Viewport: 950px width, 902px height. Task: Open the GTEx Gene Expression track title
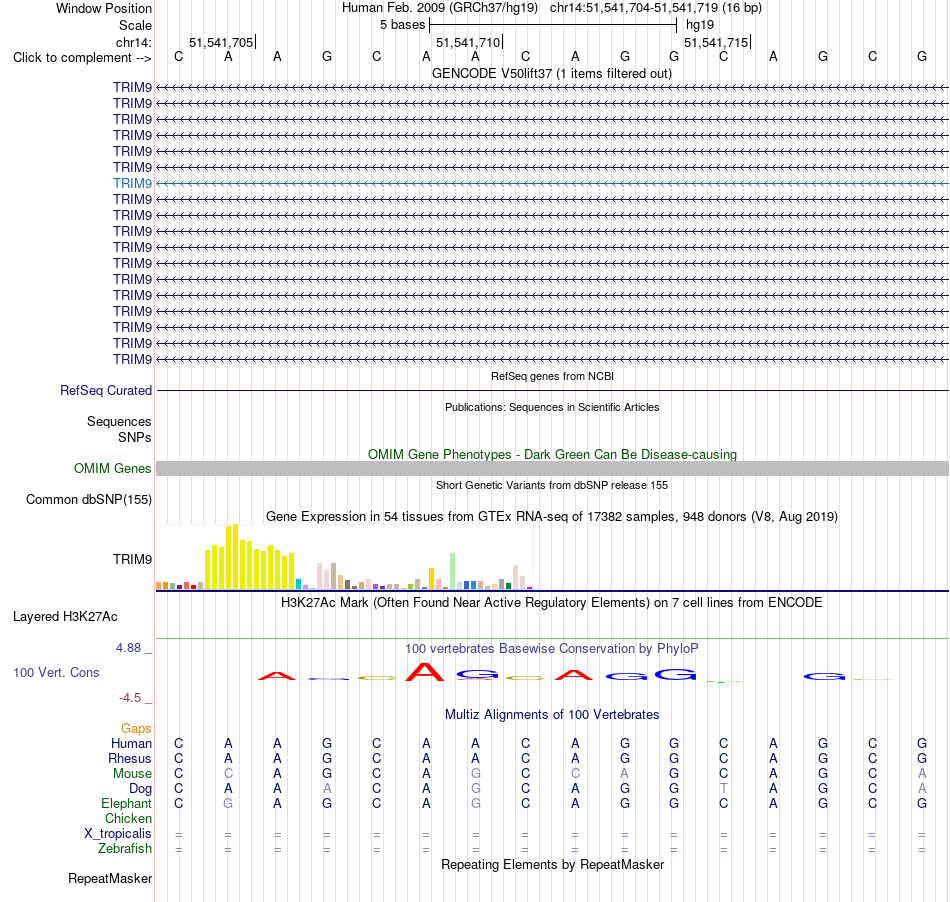(552, 517)
